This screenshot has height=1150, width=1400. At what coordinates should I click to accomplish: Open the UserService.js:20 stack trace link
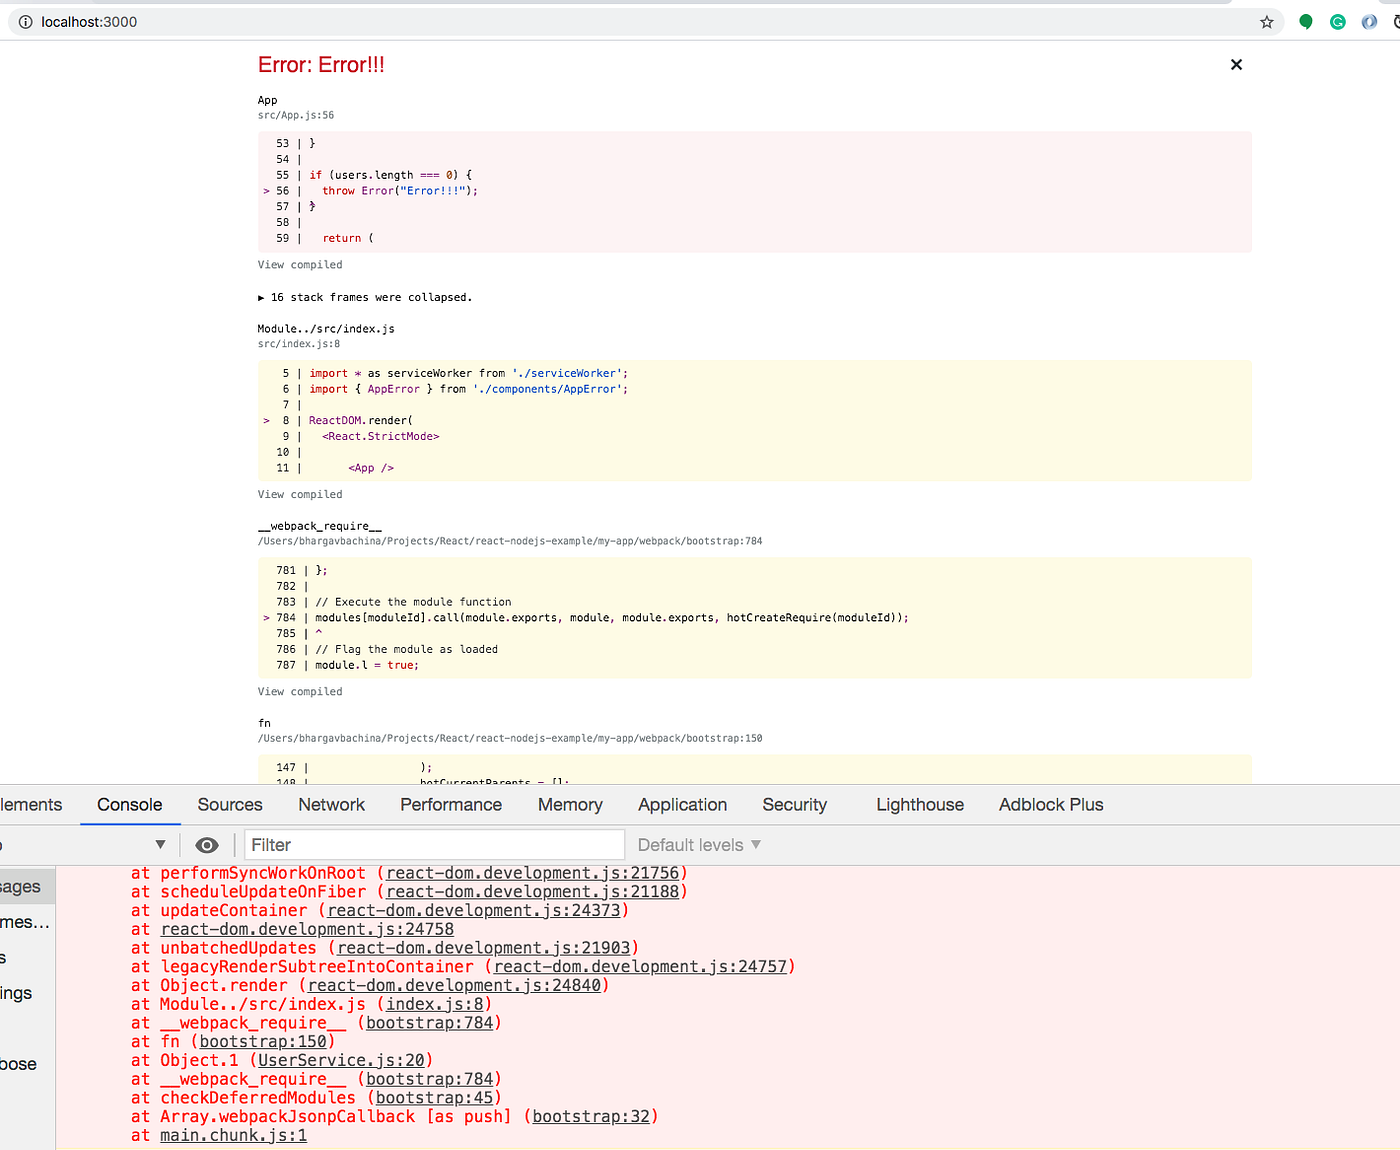[x=341, y=1060]
